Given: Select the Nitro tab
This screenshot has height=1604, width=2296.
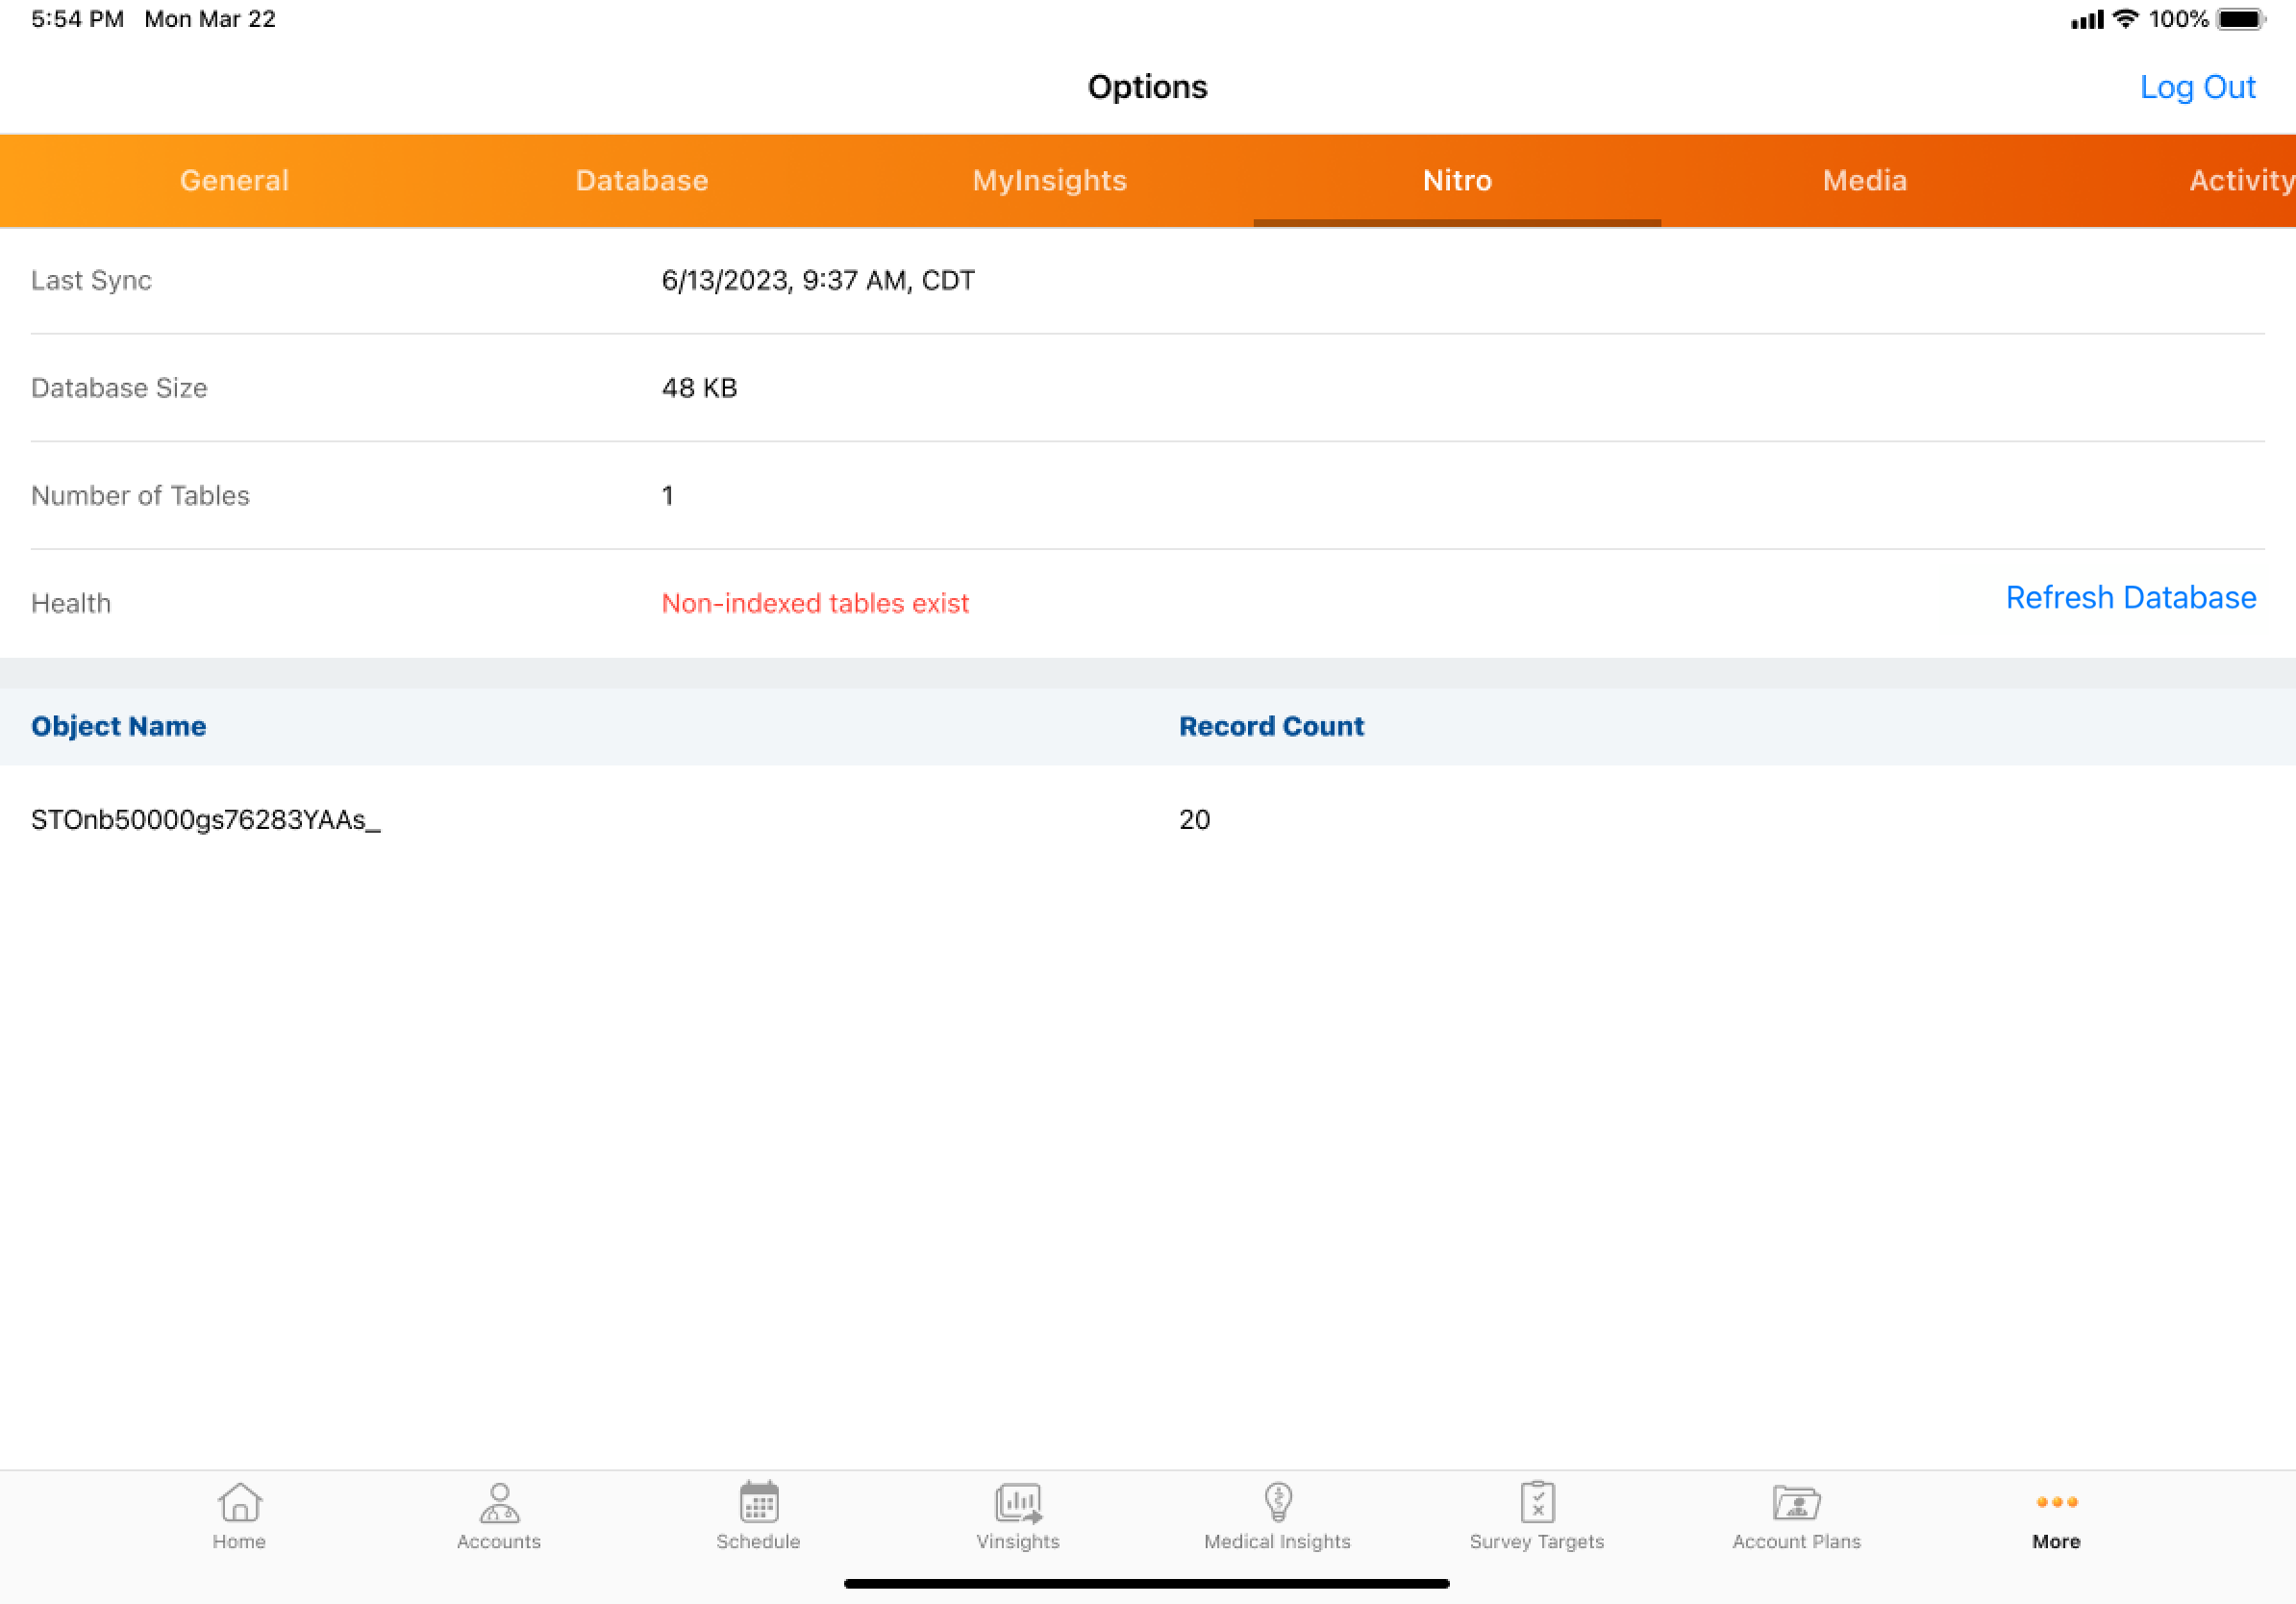Looking at the screenshot, I should coord(1457,180).
